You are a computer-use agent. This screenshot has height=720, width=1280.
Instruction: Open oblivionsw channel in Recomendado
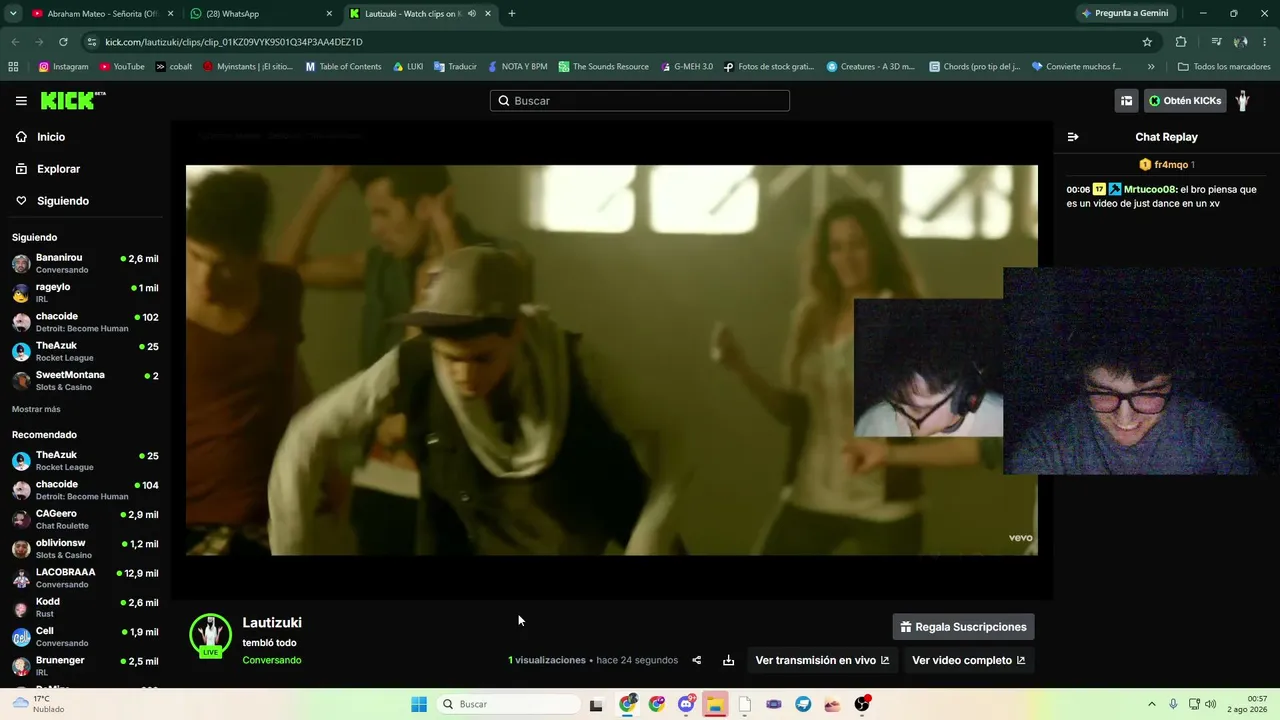pos(85,549)
